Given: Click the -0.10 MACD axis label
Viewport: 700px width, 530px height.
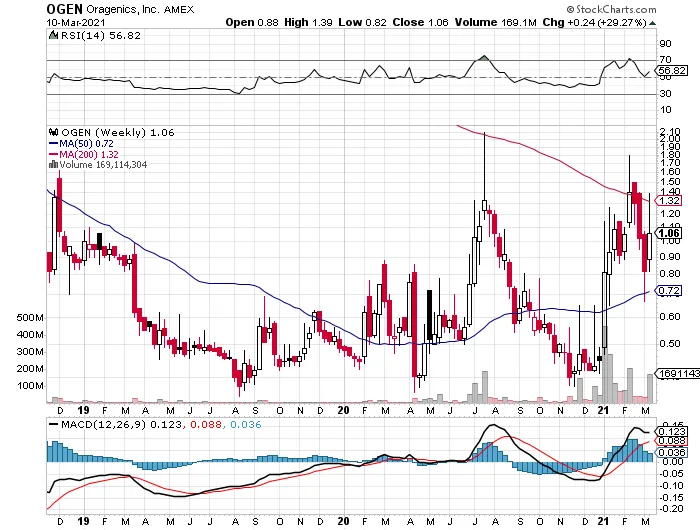Looking at the screenshot, I should 669,486.
